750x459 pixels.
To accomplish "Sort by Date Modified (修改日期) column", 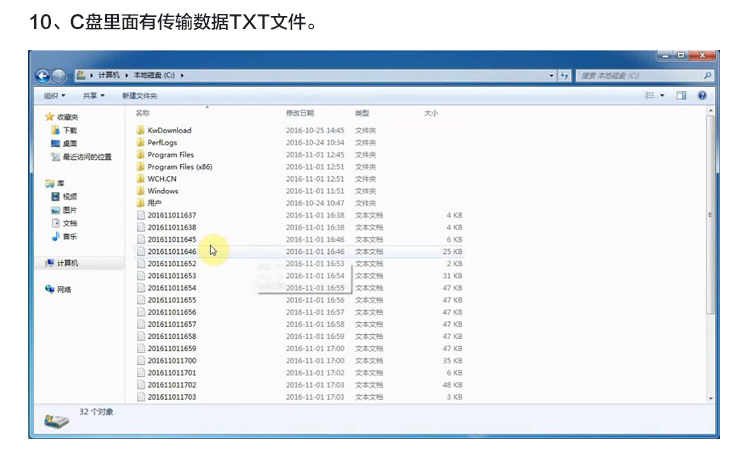I will (x=300, y=113).
